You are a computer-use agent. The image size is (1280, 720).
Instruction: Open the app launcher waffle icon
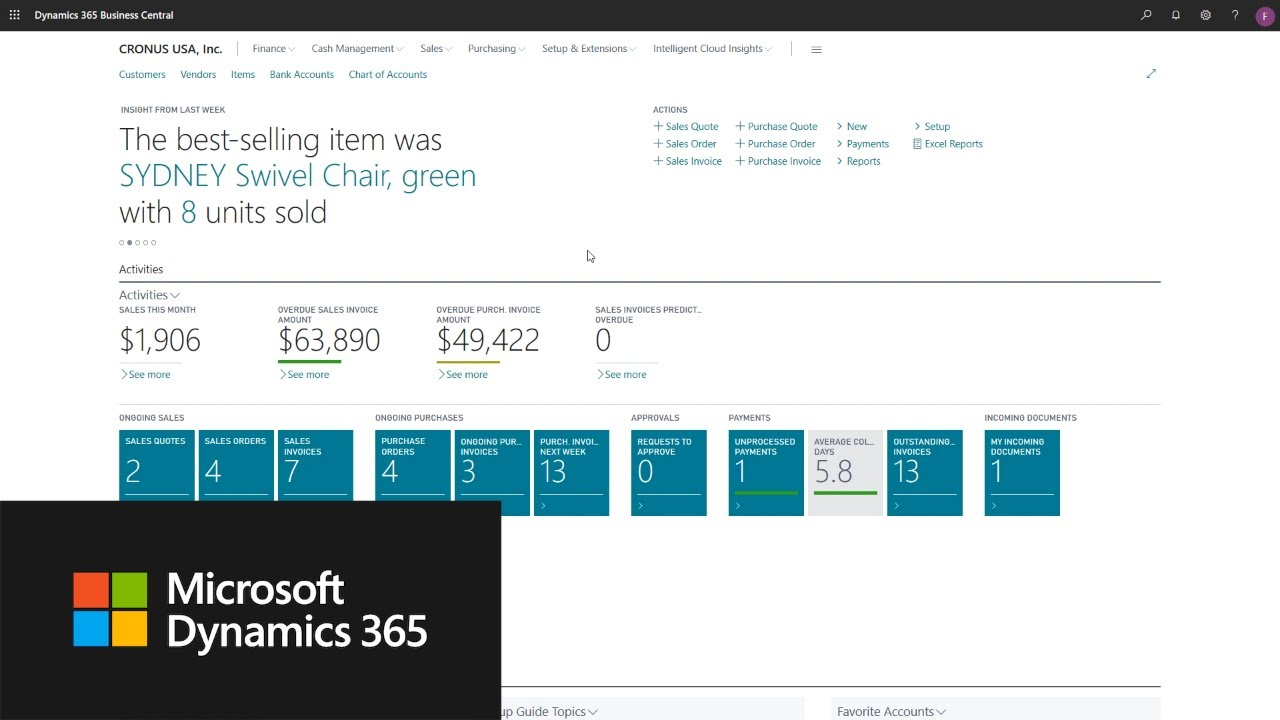pyautogui.click(x=14, y=15)
